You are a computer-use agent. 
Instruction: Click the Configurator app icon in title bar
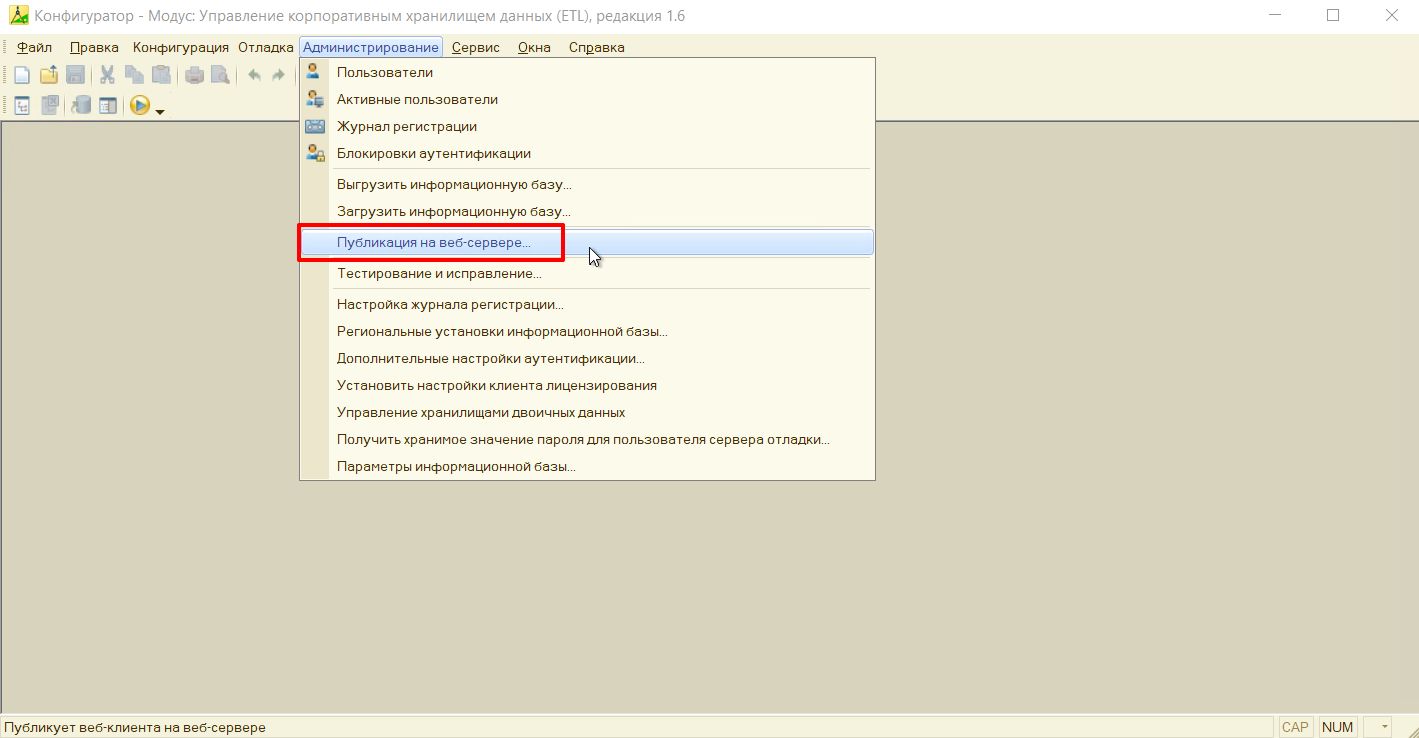[x=18, y=16]
